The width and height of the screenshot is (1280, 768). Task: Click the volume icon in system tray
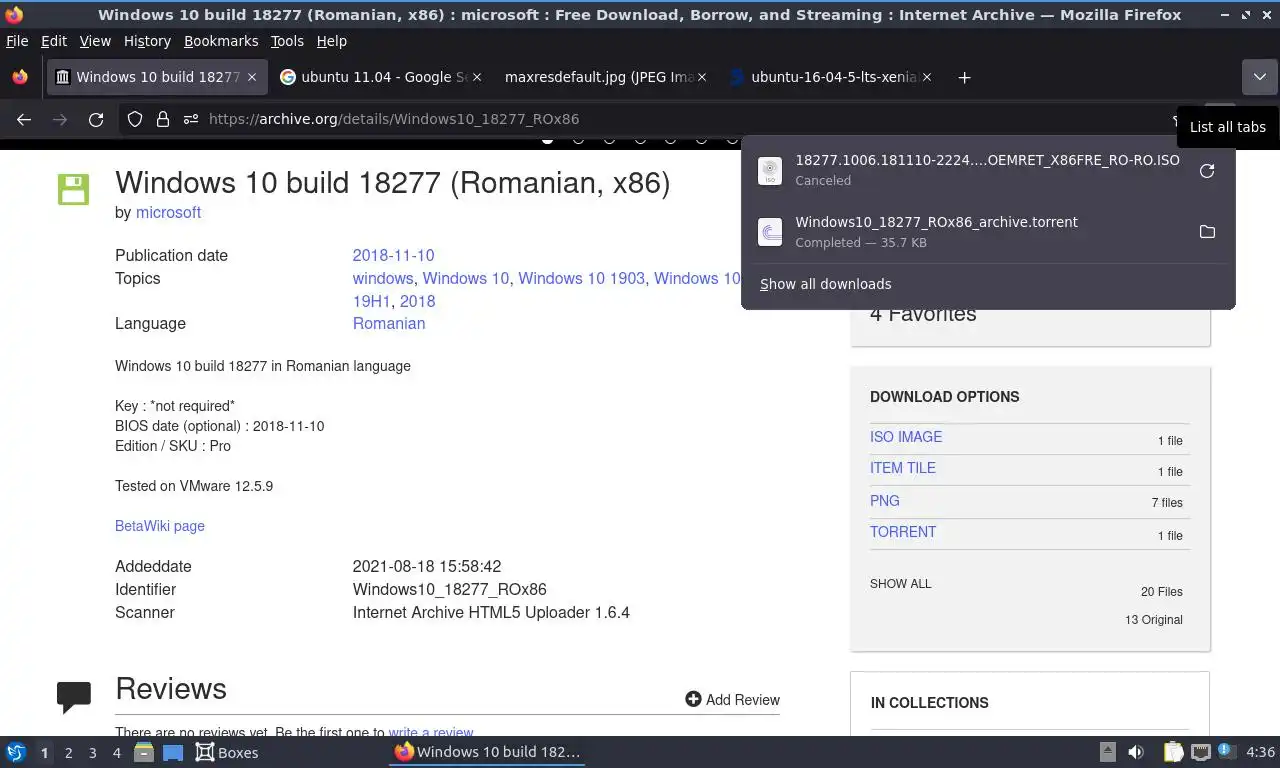[1136, 752]
